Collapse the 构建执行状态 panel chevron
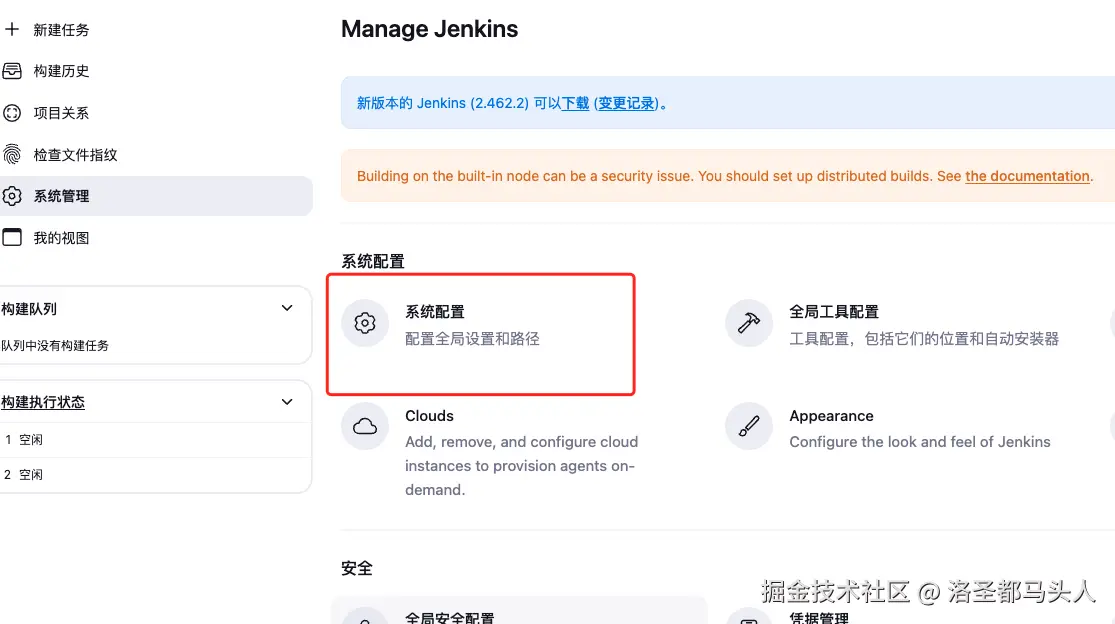Screen dimensions: 1115x624 pyautogui.click(x=287, y=402)
